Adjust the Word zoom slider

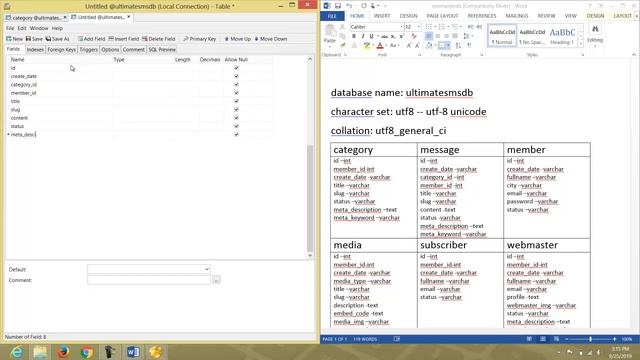tap(590, 339)
